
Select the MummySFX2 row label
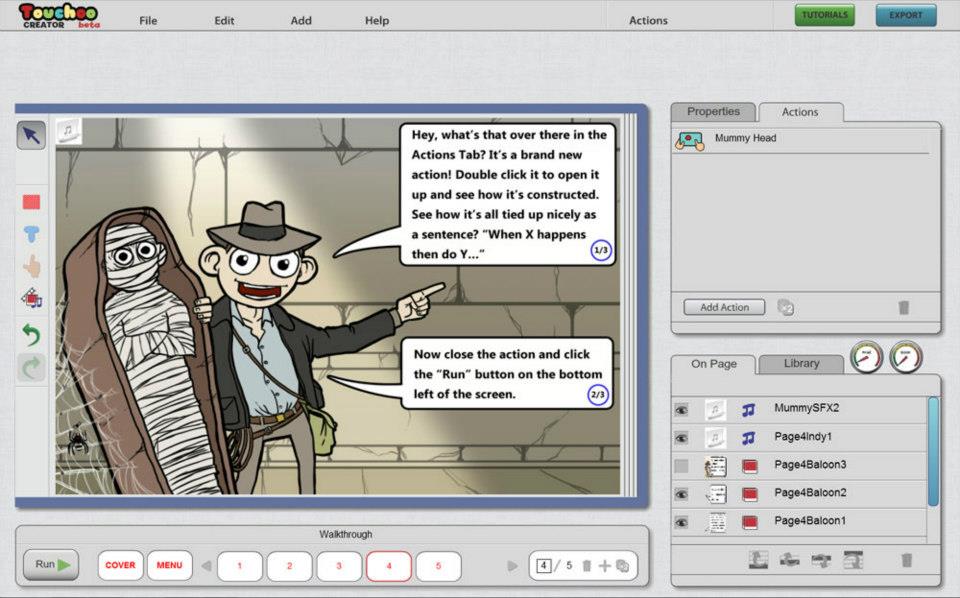pyautogui.click(x=806, y=408)
